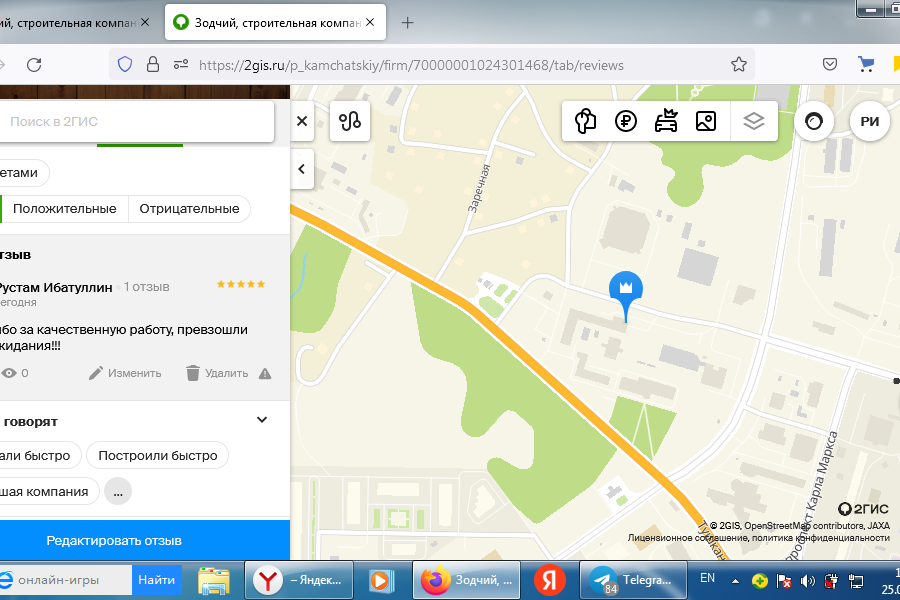900x600 pixels.
Task: Delete the review via Удалить
Action: [x=217, y=373]
